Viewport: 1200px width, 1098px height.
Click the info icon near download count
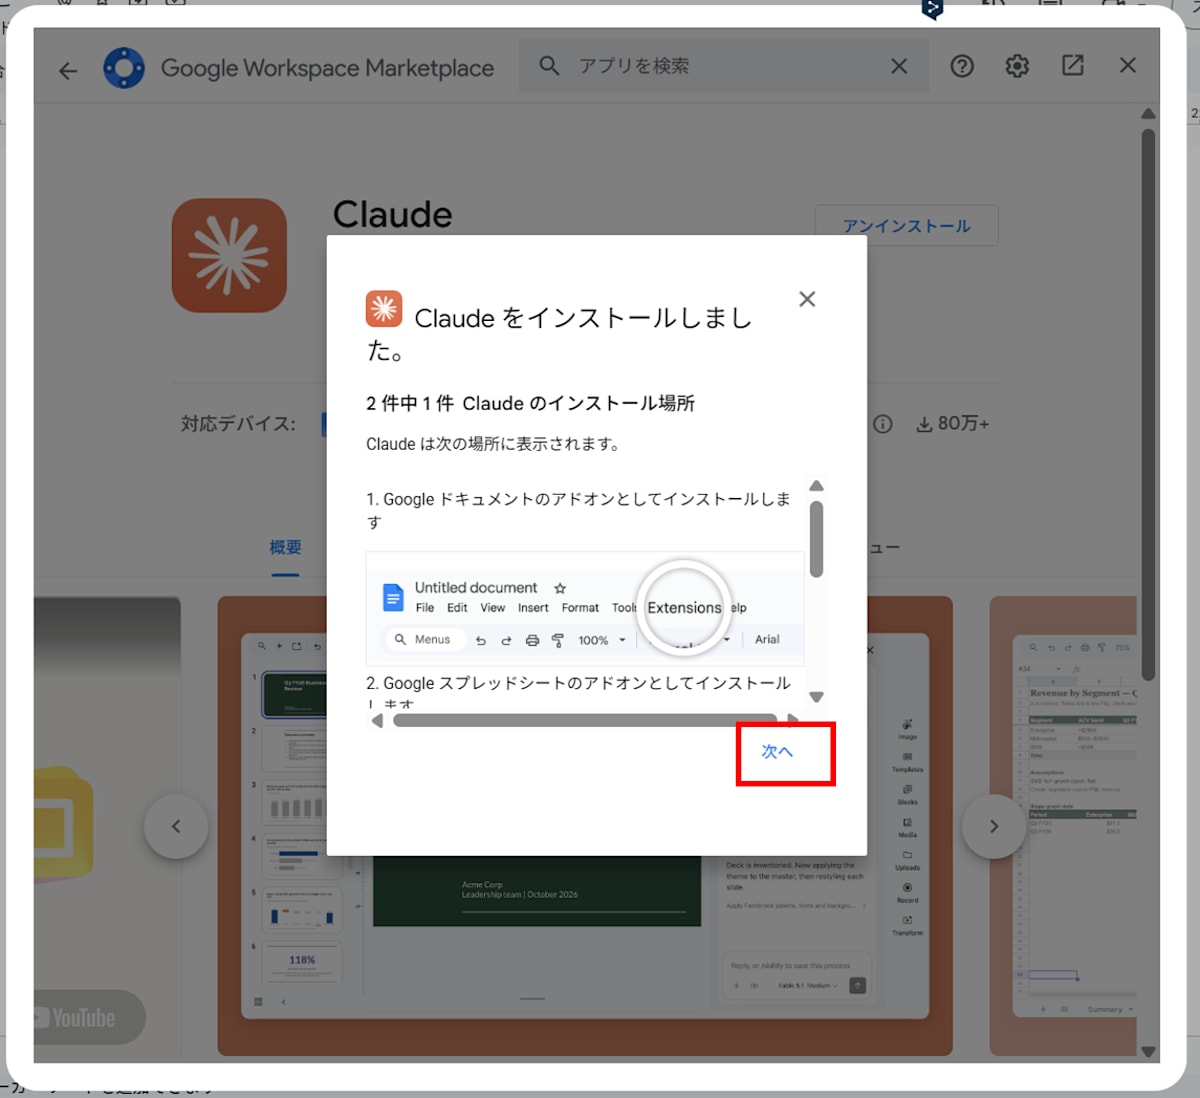pos(882,424)
